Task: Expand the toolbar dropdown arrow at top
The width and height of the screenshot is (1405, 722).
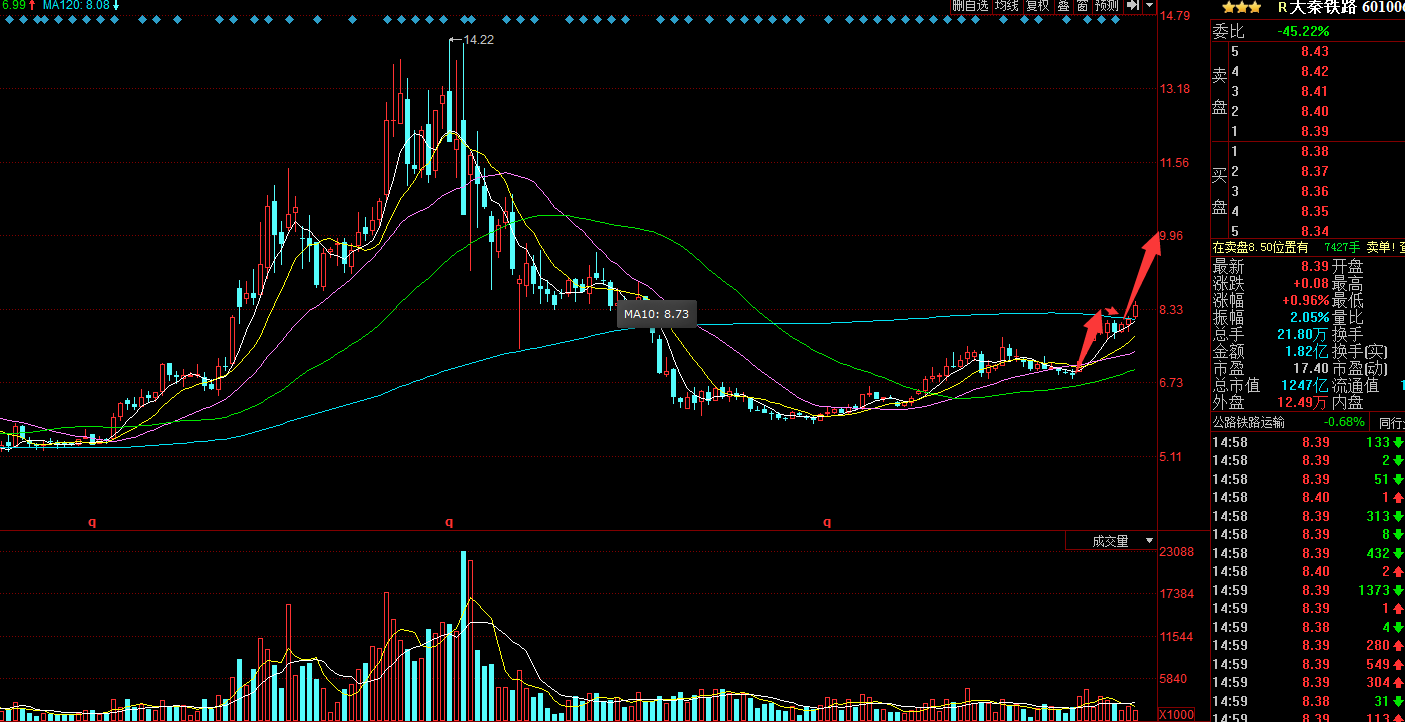Action: click(x=1150, y=6)
